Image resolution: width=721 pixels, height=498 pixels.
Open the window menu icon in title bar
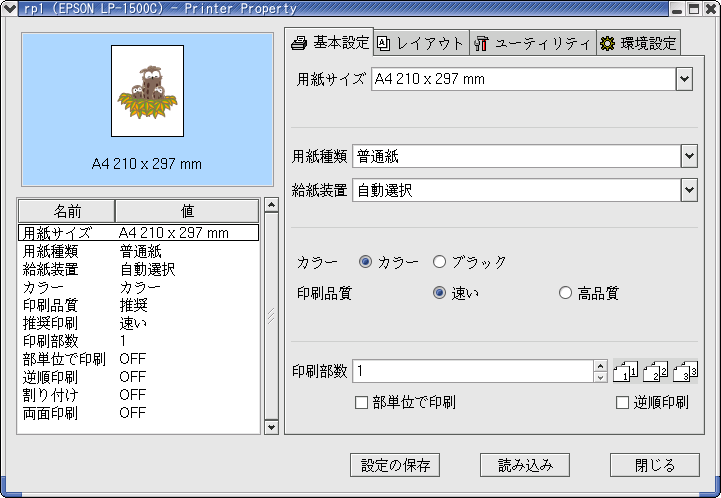click(x=8, y=8)
